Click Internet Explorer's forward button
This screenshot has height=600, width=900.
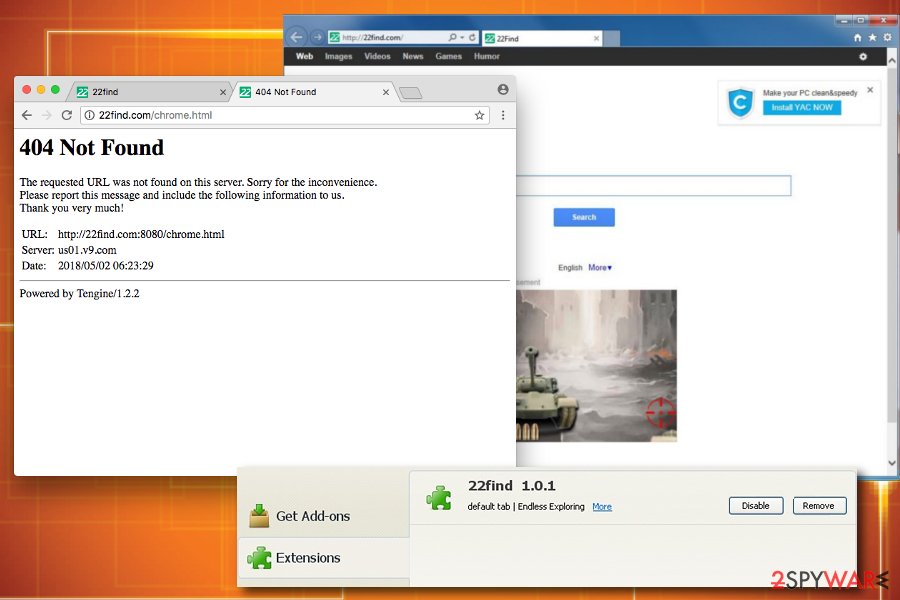[317, 37]
